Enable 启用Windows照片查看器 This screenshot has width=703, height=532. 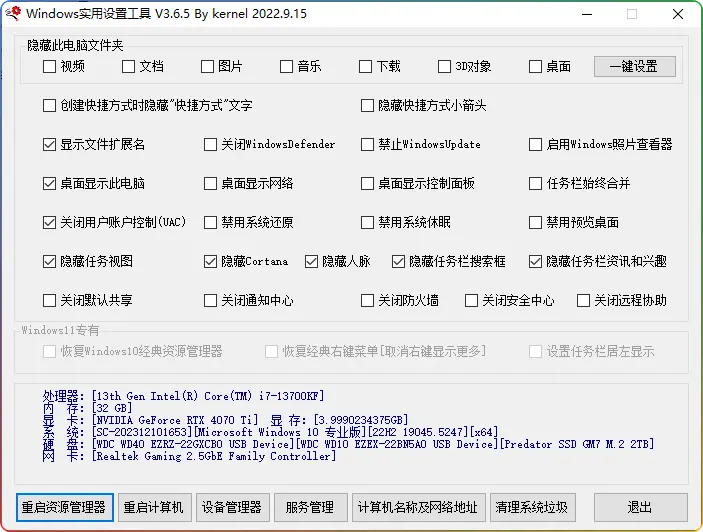(535, 144)
